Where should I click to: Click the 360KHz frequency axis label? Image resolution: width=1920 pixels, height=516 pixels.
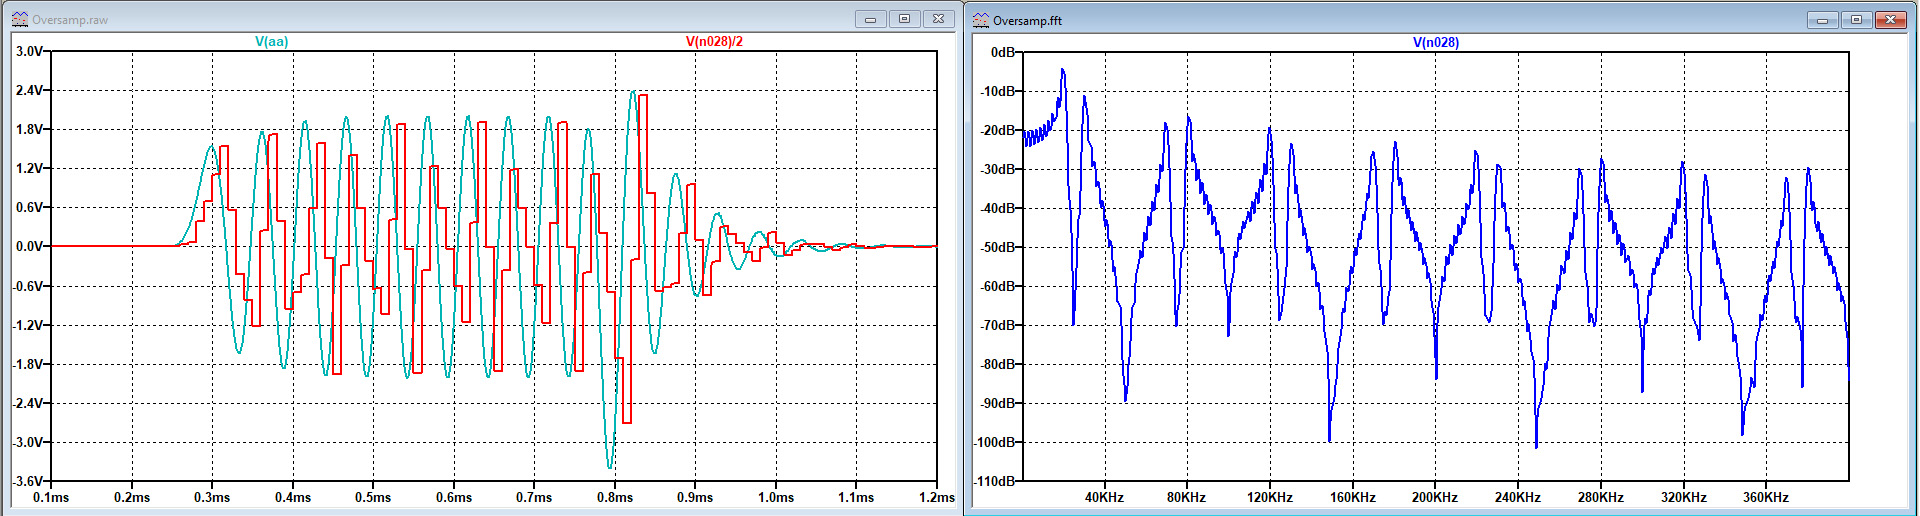(x=1765, y=497)
